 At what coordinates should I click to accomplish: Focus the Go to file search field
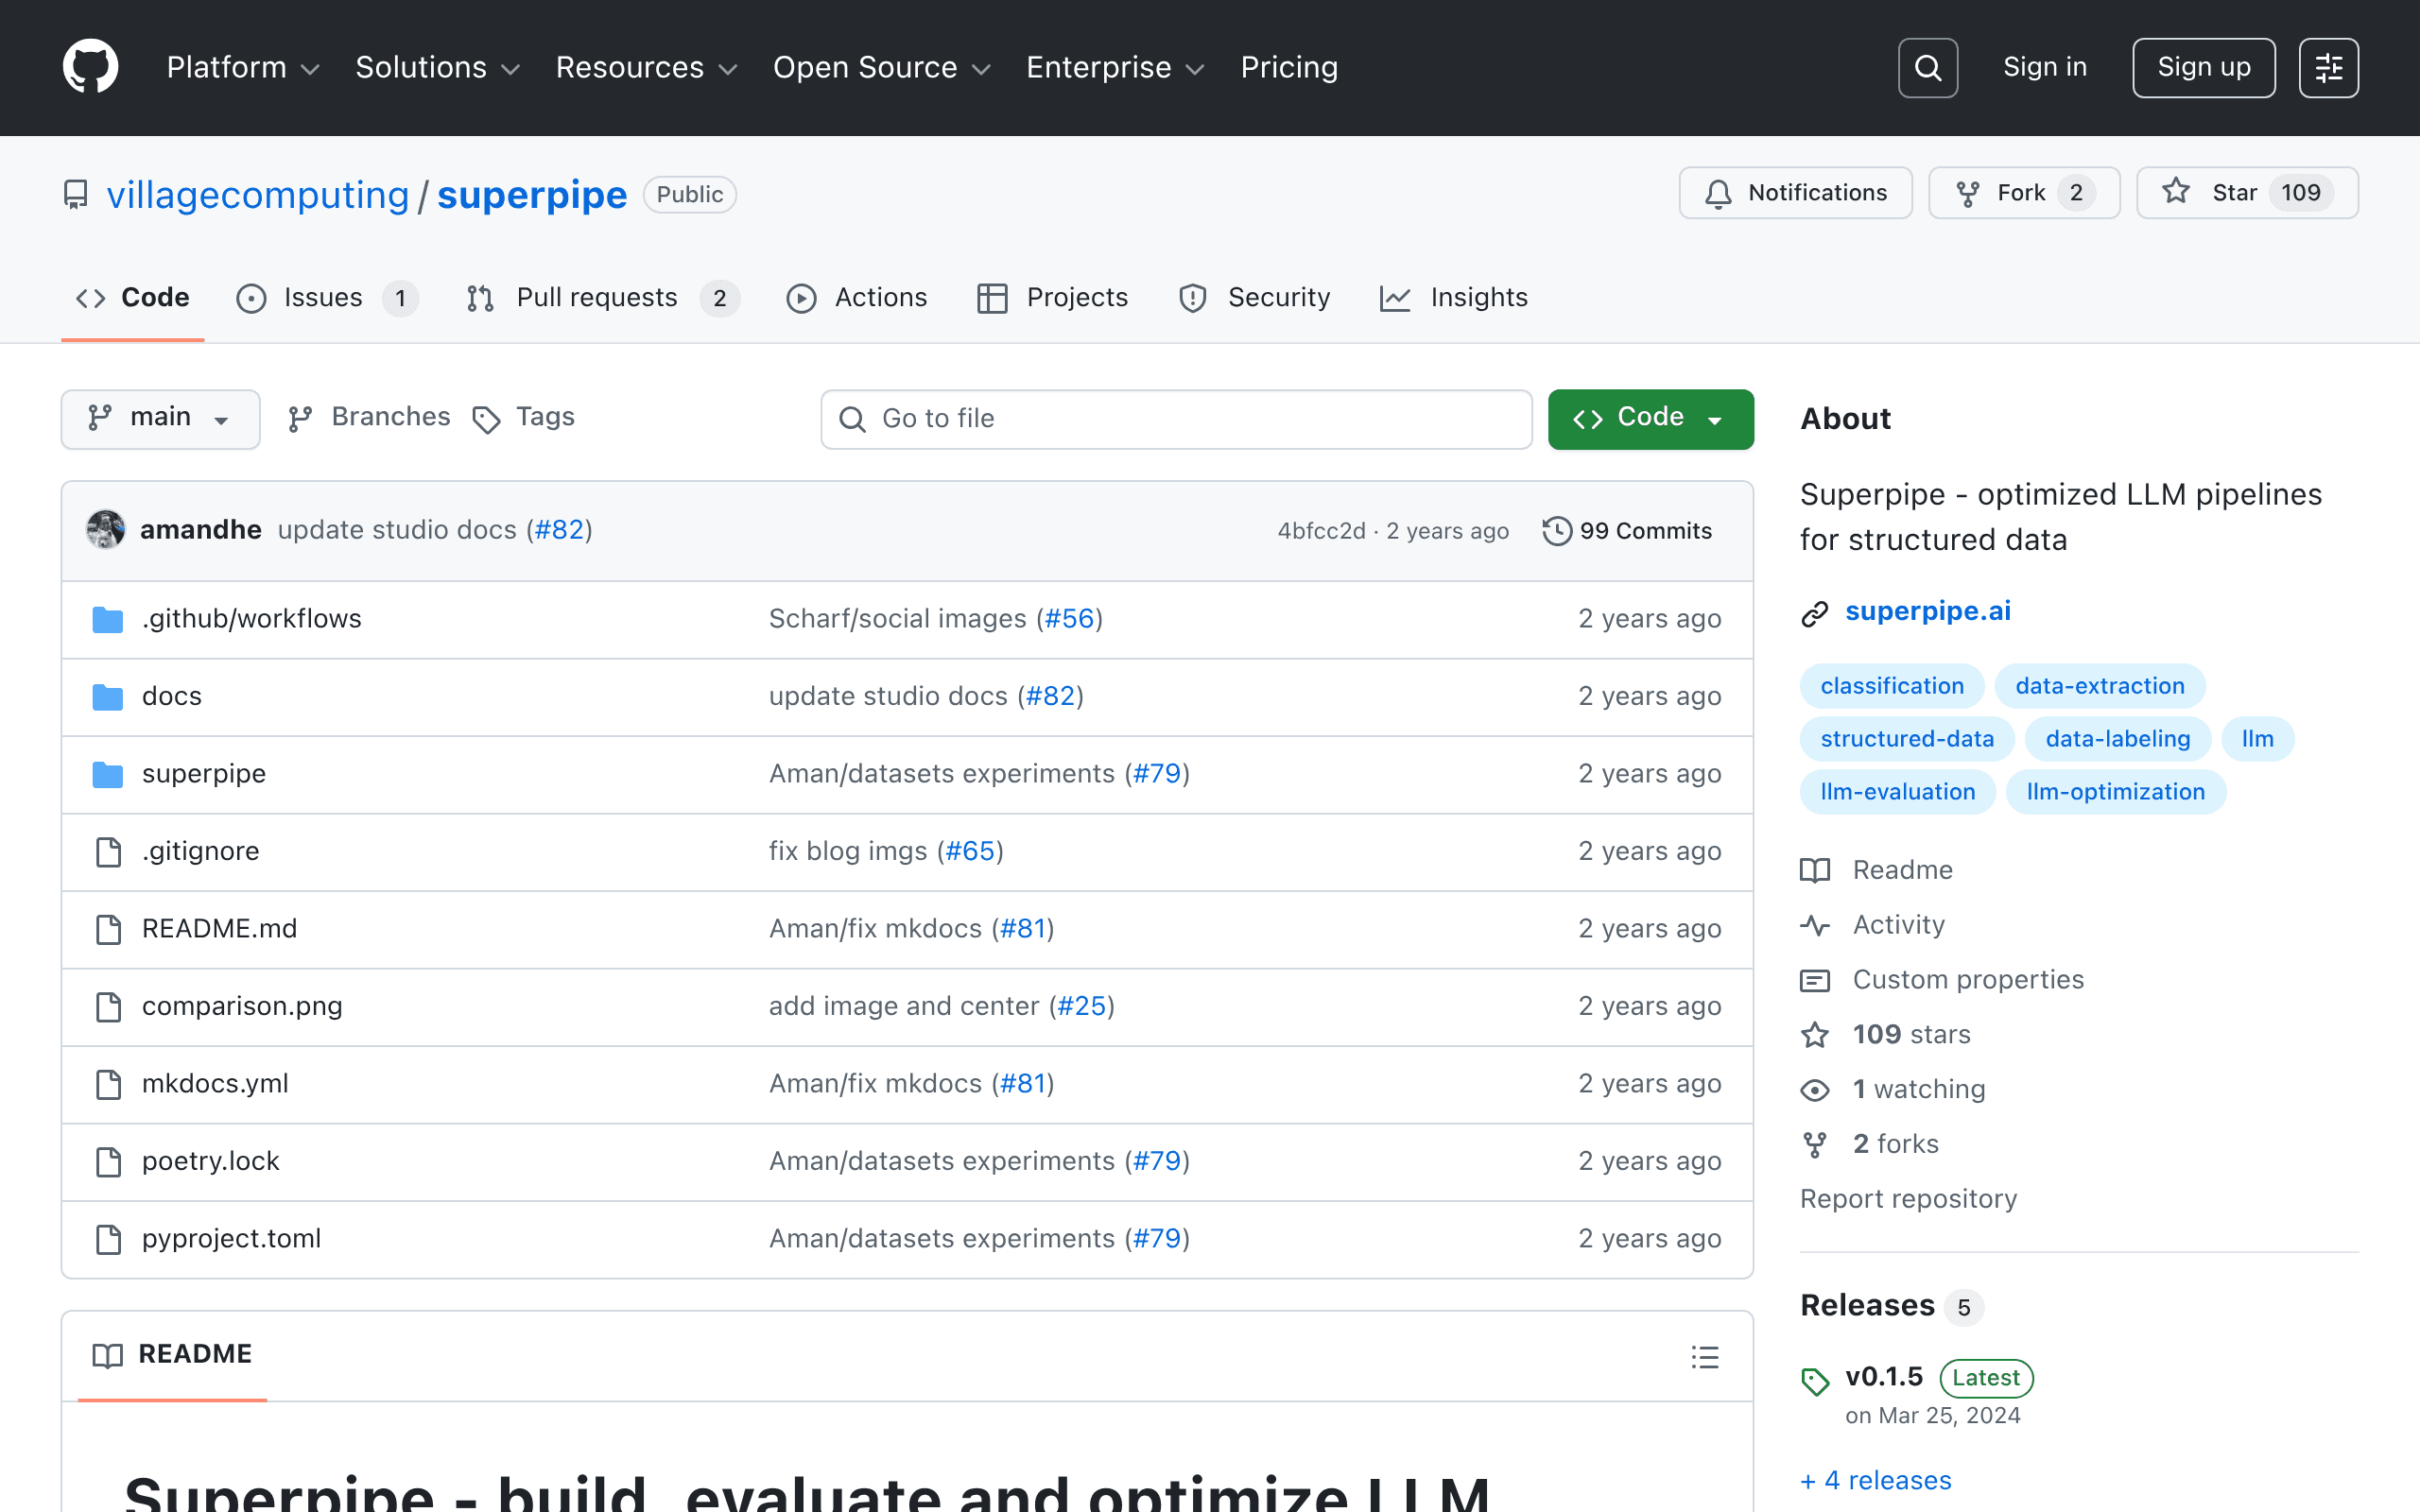click(x=1176, y=419)
